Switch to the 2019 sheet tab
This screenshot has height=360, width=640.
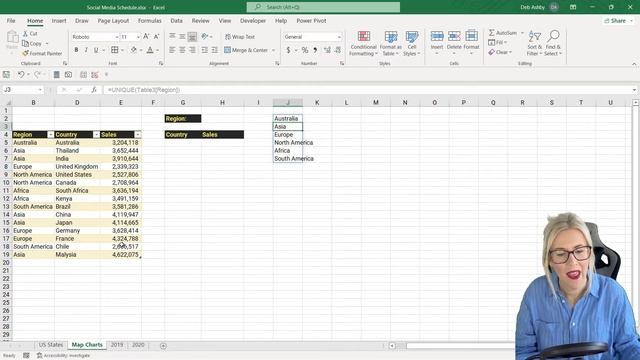(117, 345)
